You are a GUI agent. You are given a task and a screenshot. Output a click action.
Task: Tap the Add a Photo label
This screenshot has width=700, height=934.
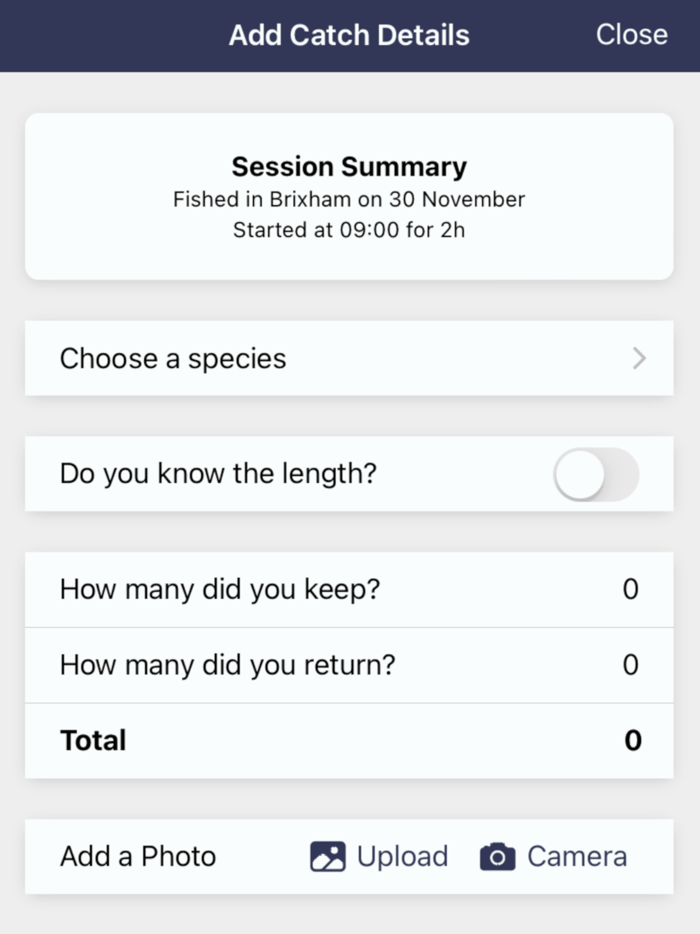point(138,857)
